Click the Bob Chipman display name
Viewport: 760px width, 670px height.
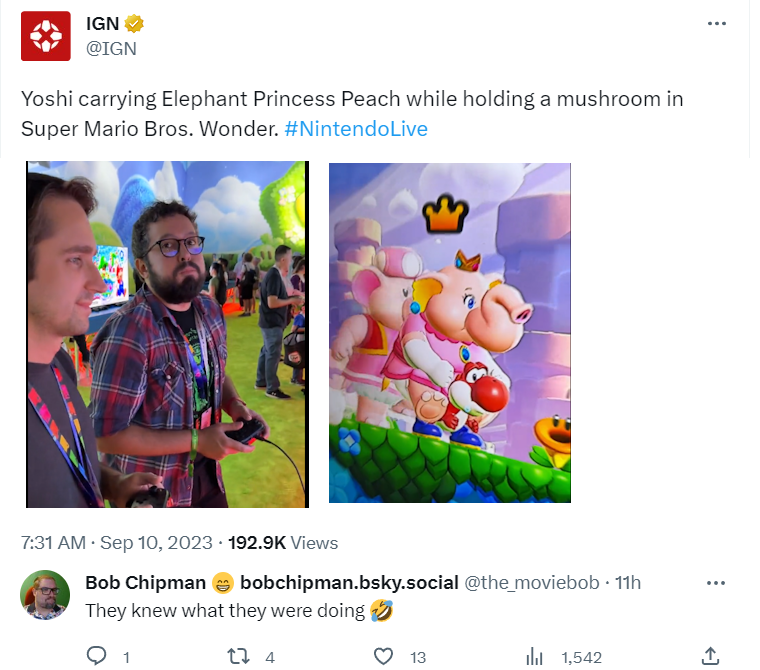tap(145, 582)
